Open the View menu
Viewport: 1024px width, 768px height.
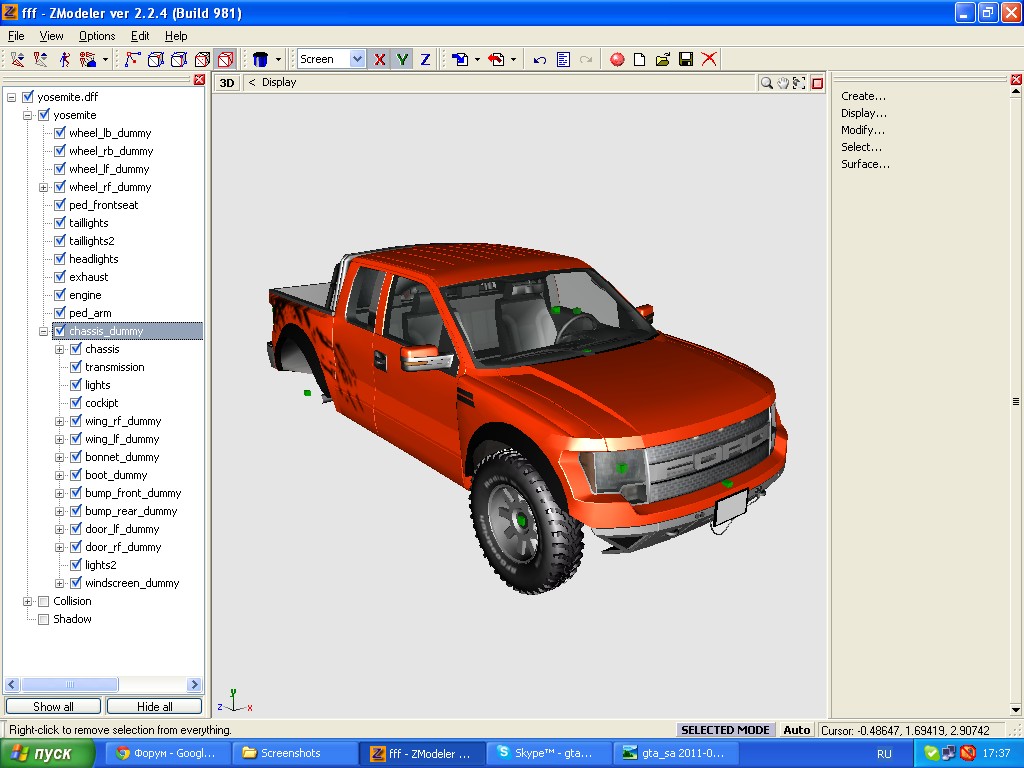51,36
